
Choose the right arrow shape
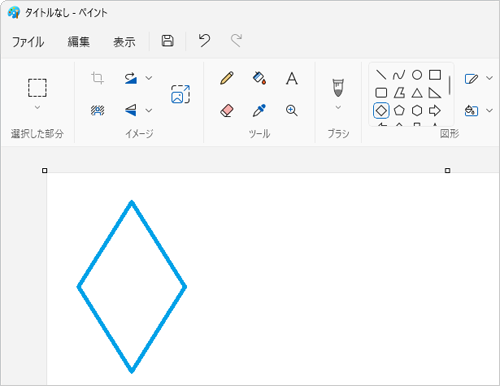point(435,111)
